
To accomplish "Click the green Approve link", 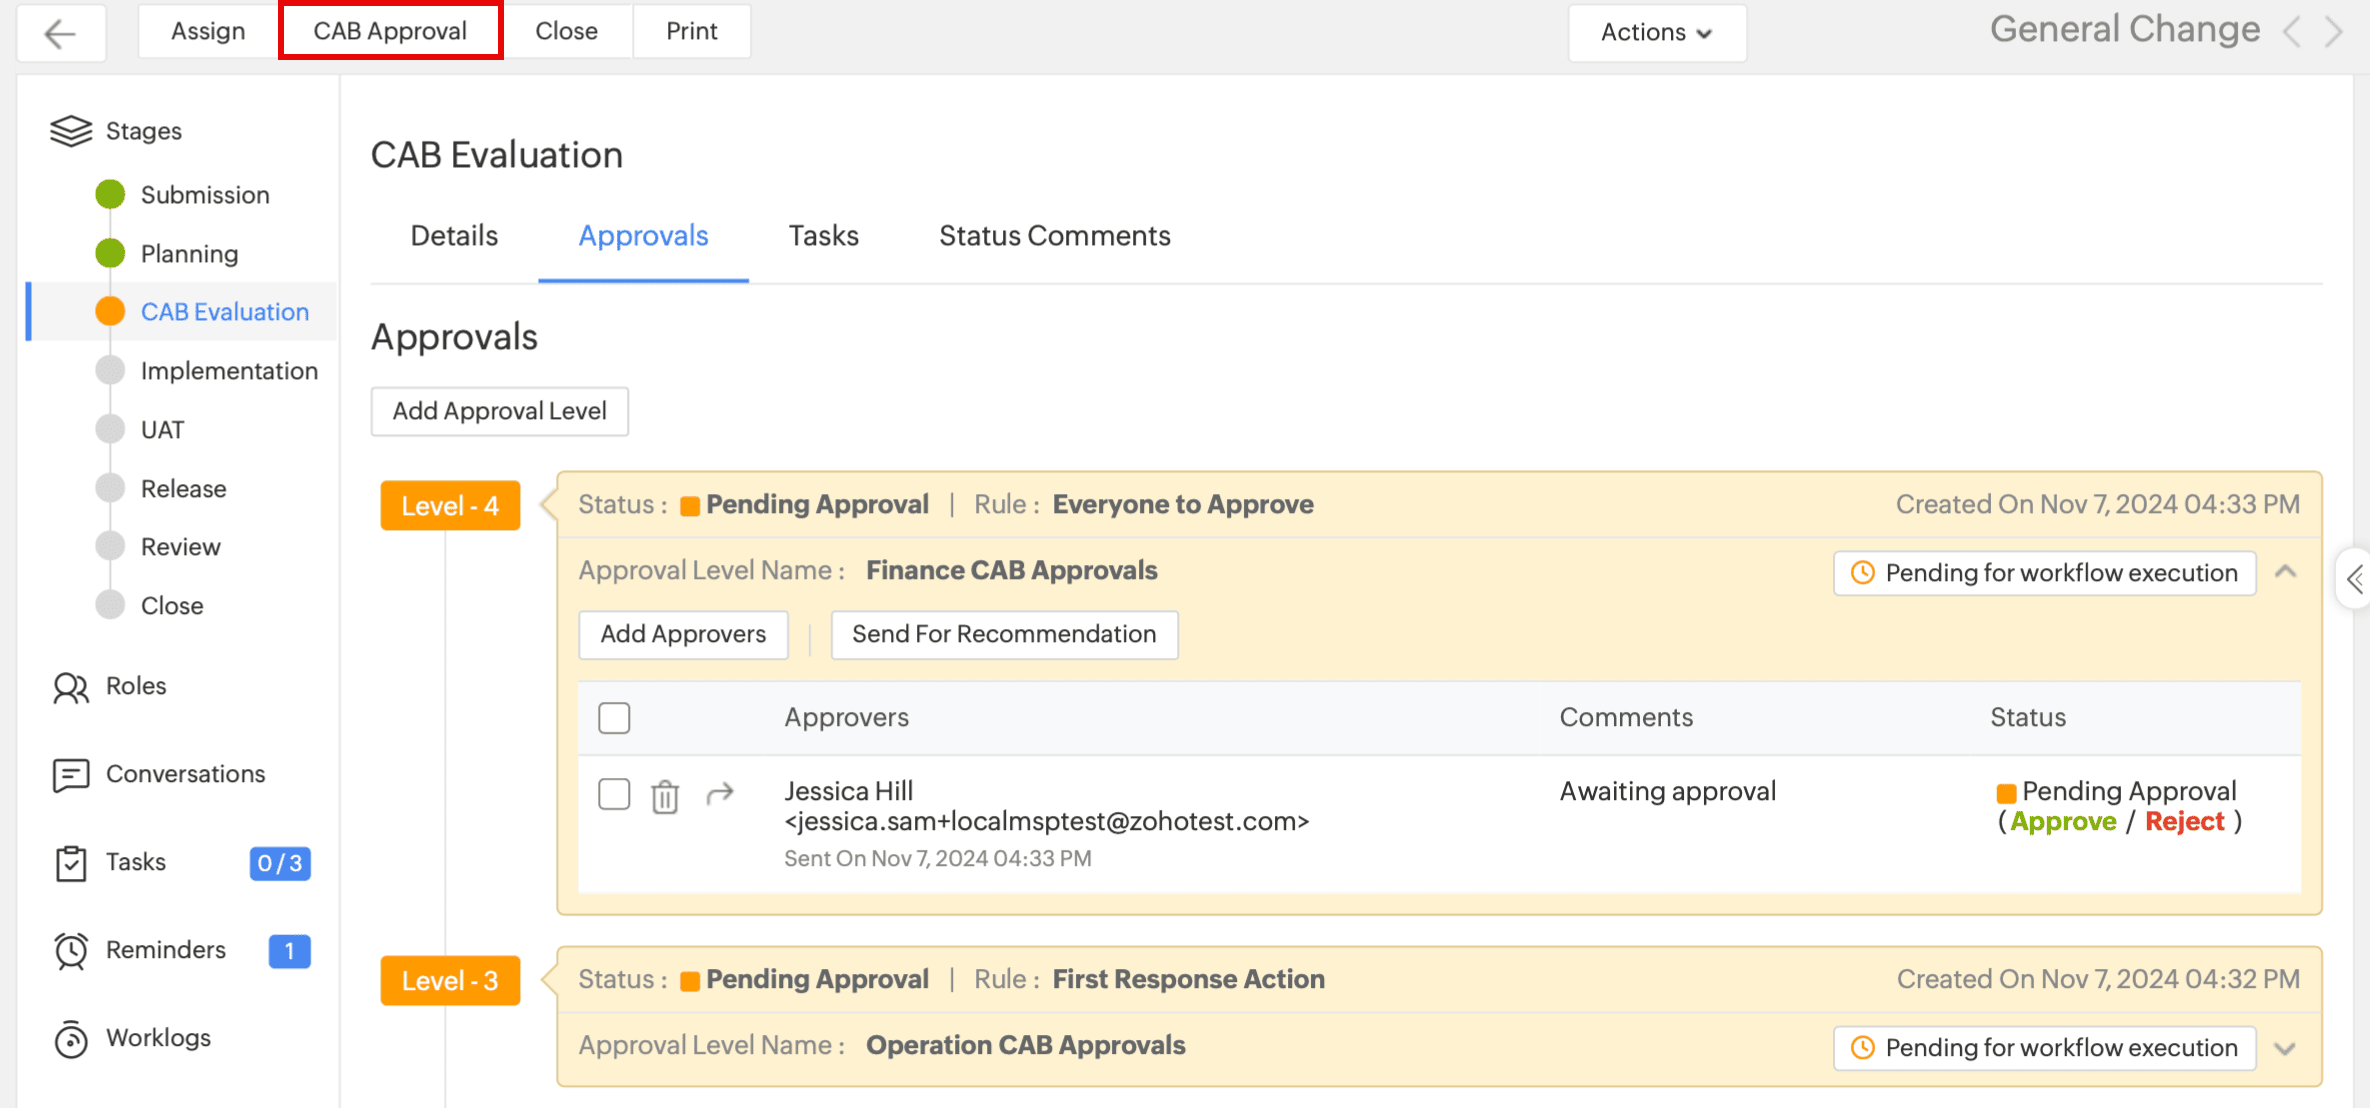I will coord(2063,822).
